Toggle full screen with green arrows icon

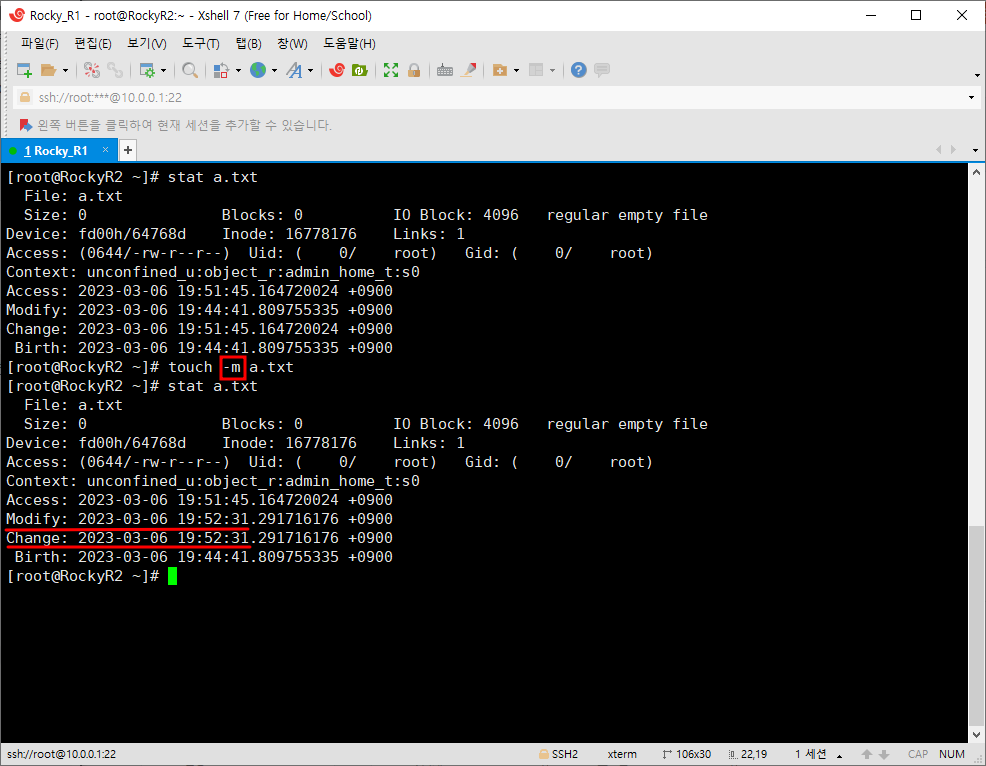tap(391, 70)
